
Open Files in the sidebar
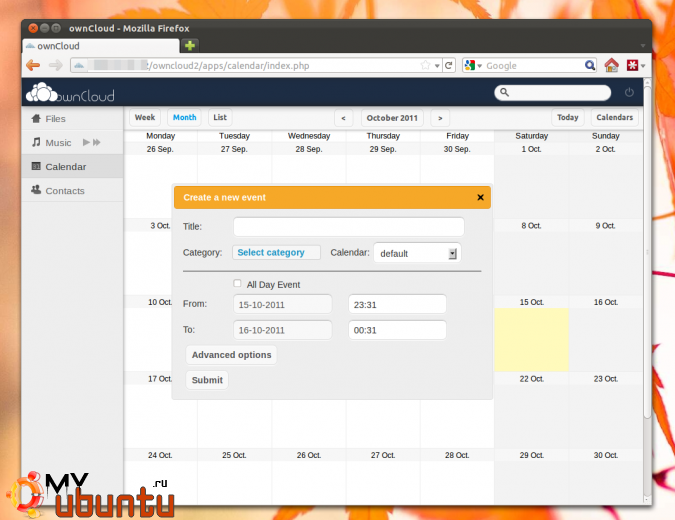coord(72,118)
